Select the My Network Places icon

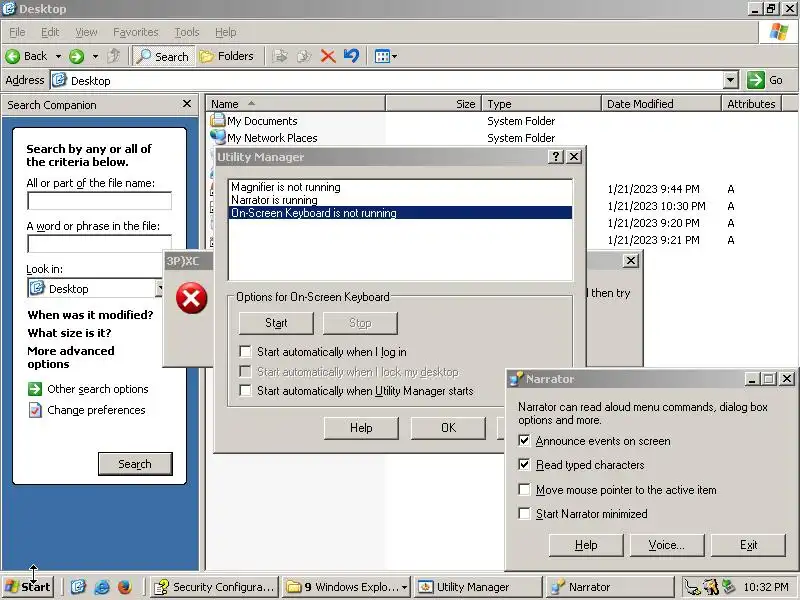pos(218,137)
